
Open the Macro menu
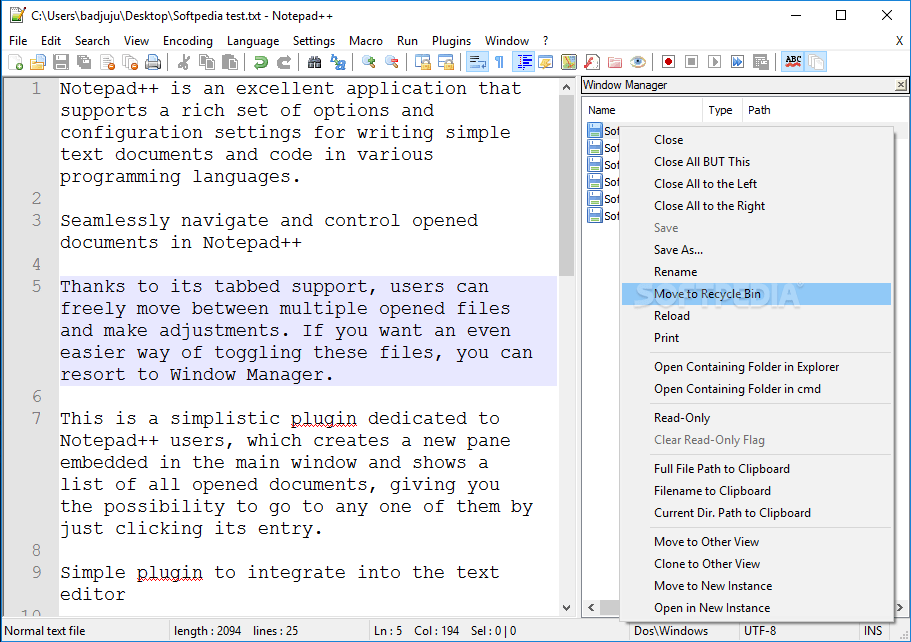click(x=365, y=41)
